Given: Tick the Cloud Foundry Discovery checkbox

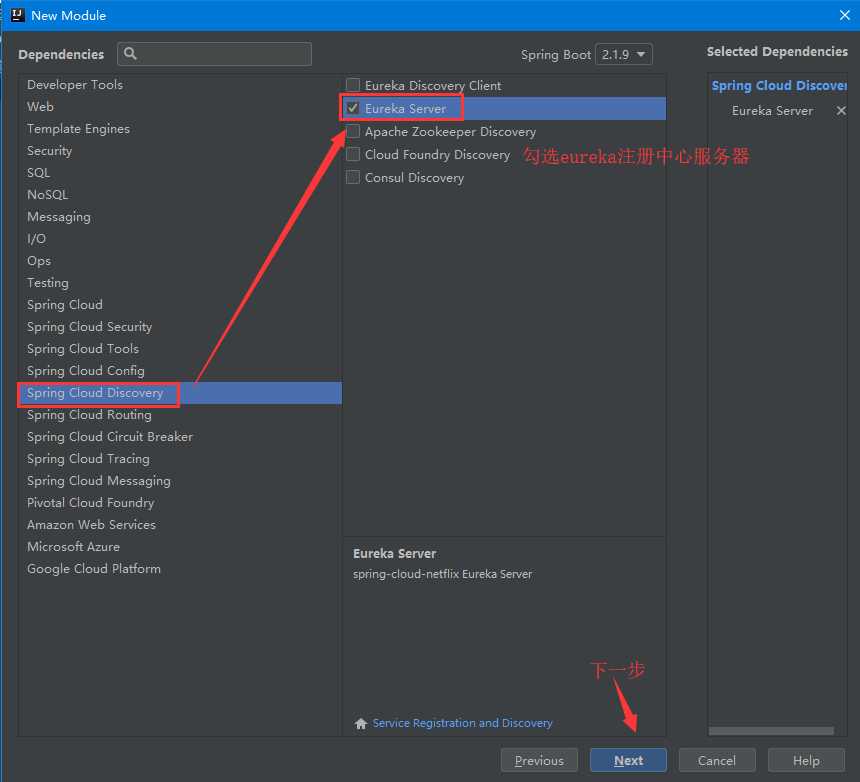Looking at the screenshot, I should (x=353, y=154).
